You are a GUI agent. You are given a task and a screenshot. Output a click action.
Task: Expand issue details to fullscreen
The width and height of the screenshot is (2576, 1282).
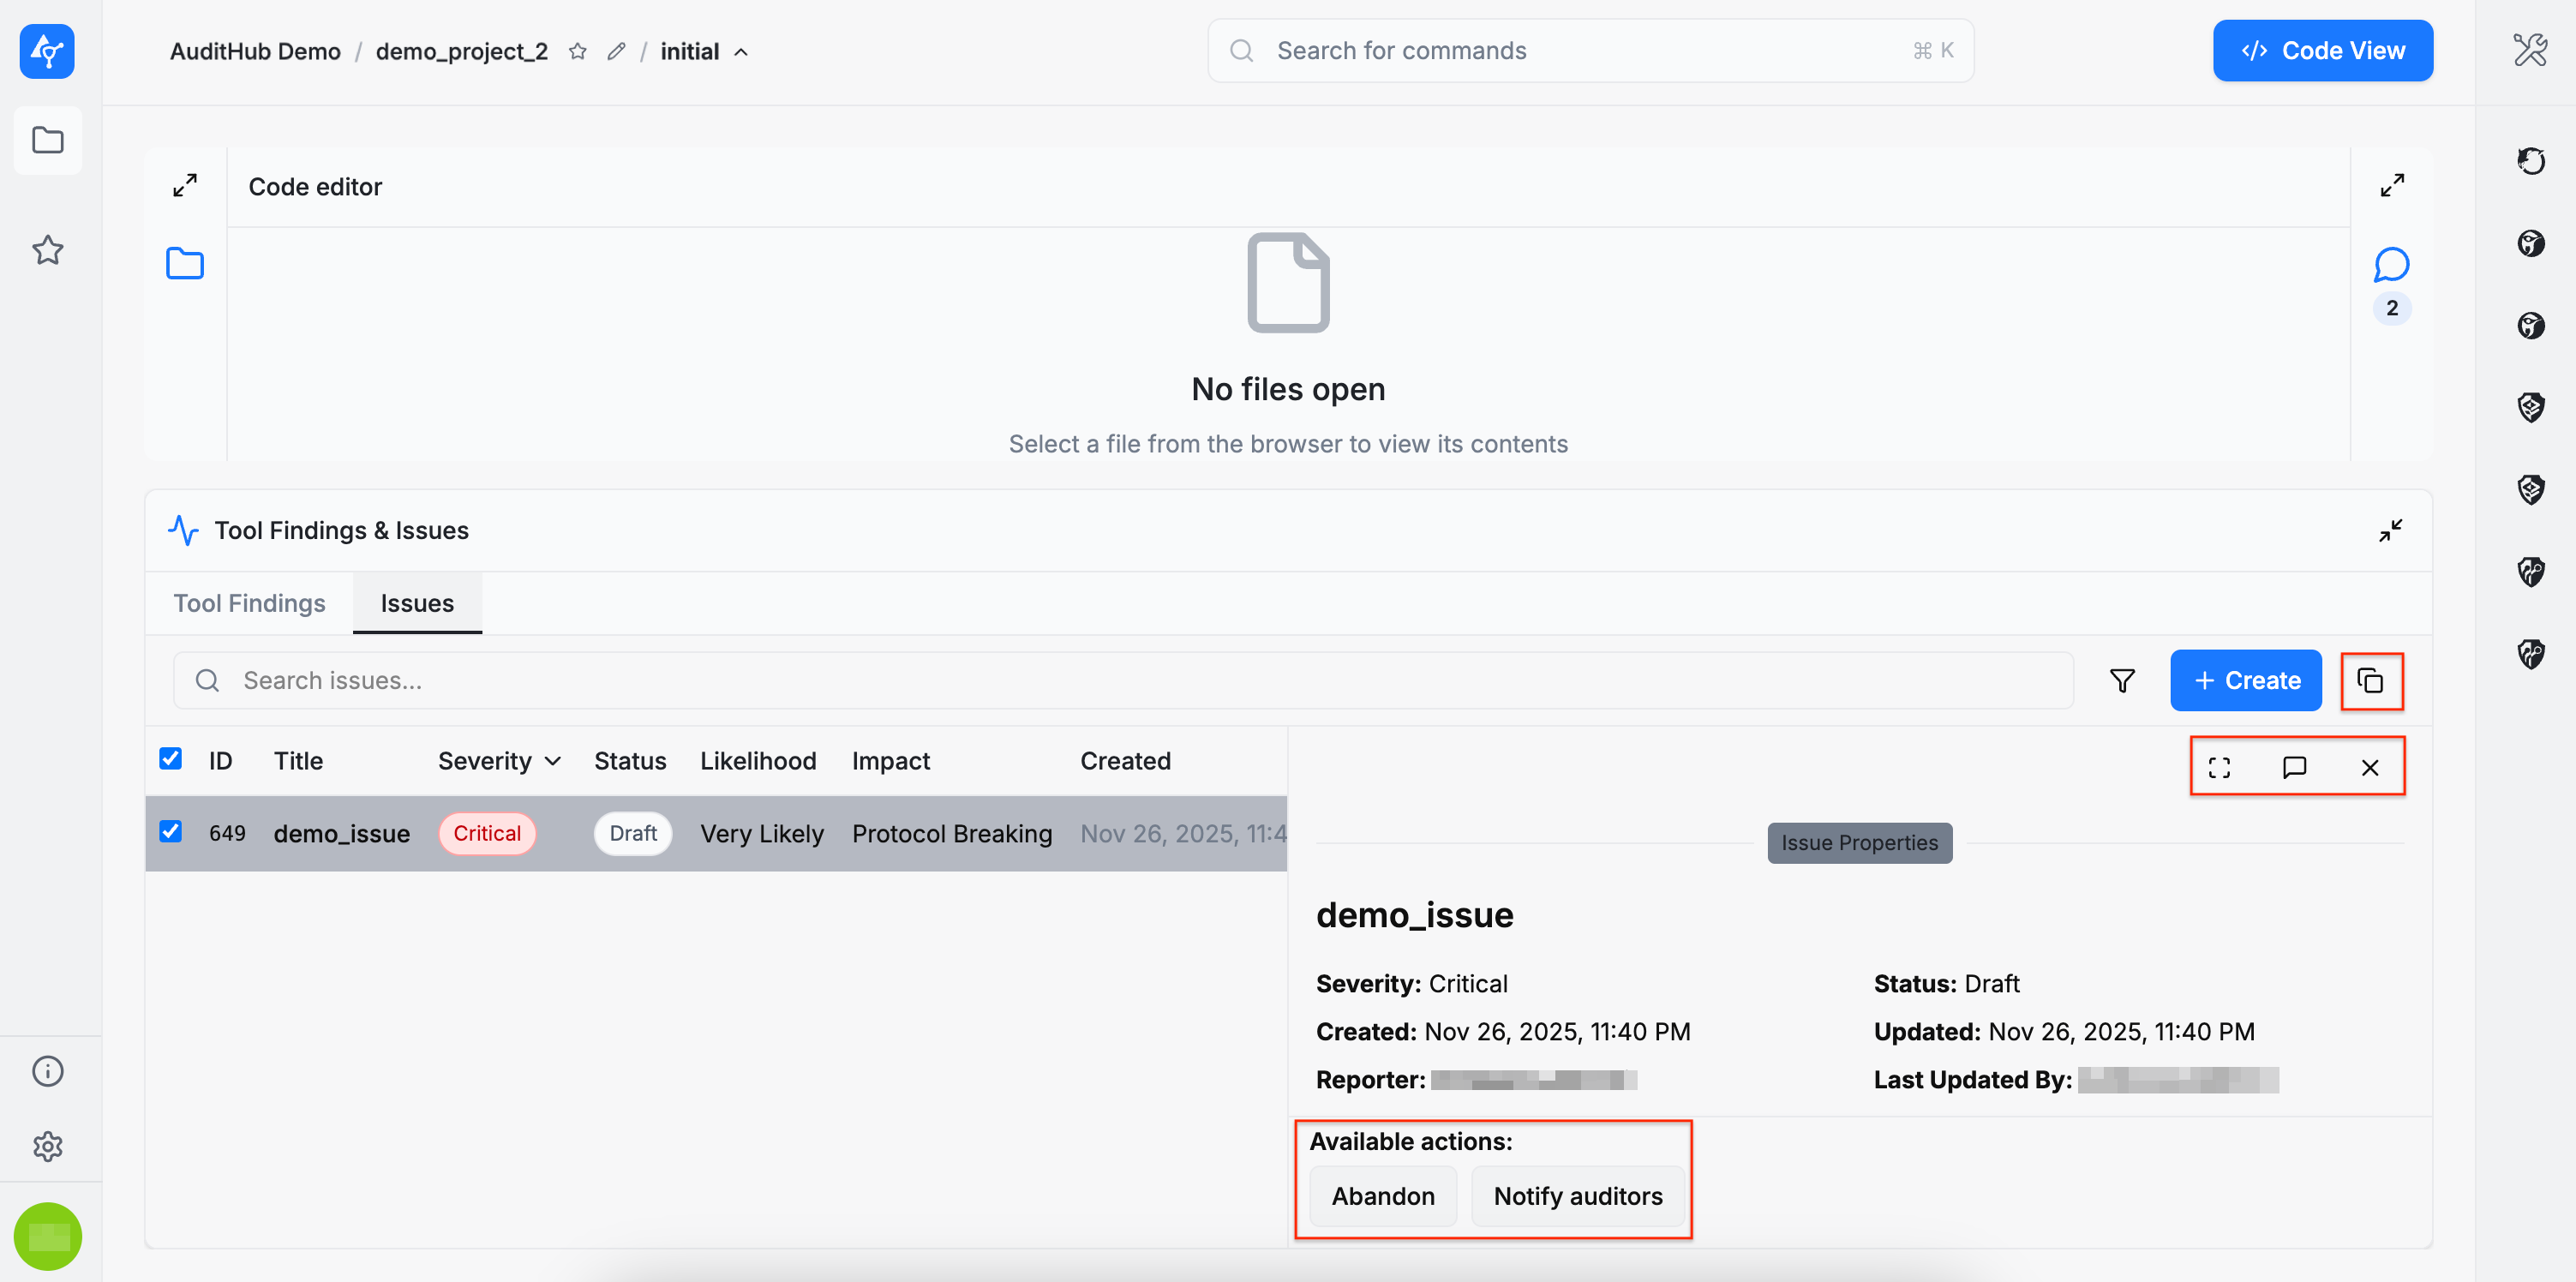[x=2219, y=767]
